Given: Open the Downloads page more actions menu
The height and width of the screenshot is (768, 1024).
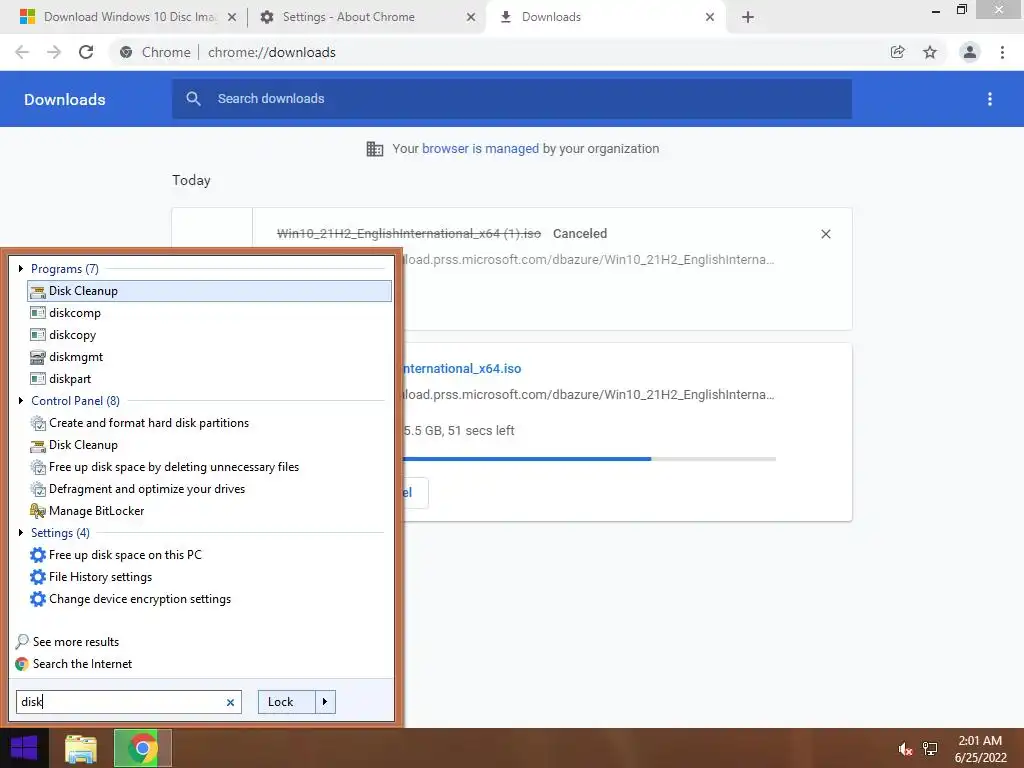Looking at the screenshot, I should click(990, 99).
